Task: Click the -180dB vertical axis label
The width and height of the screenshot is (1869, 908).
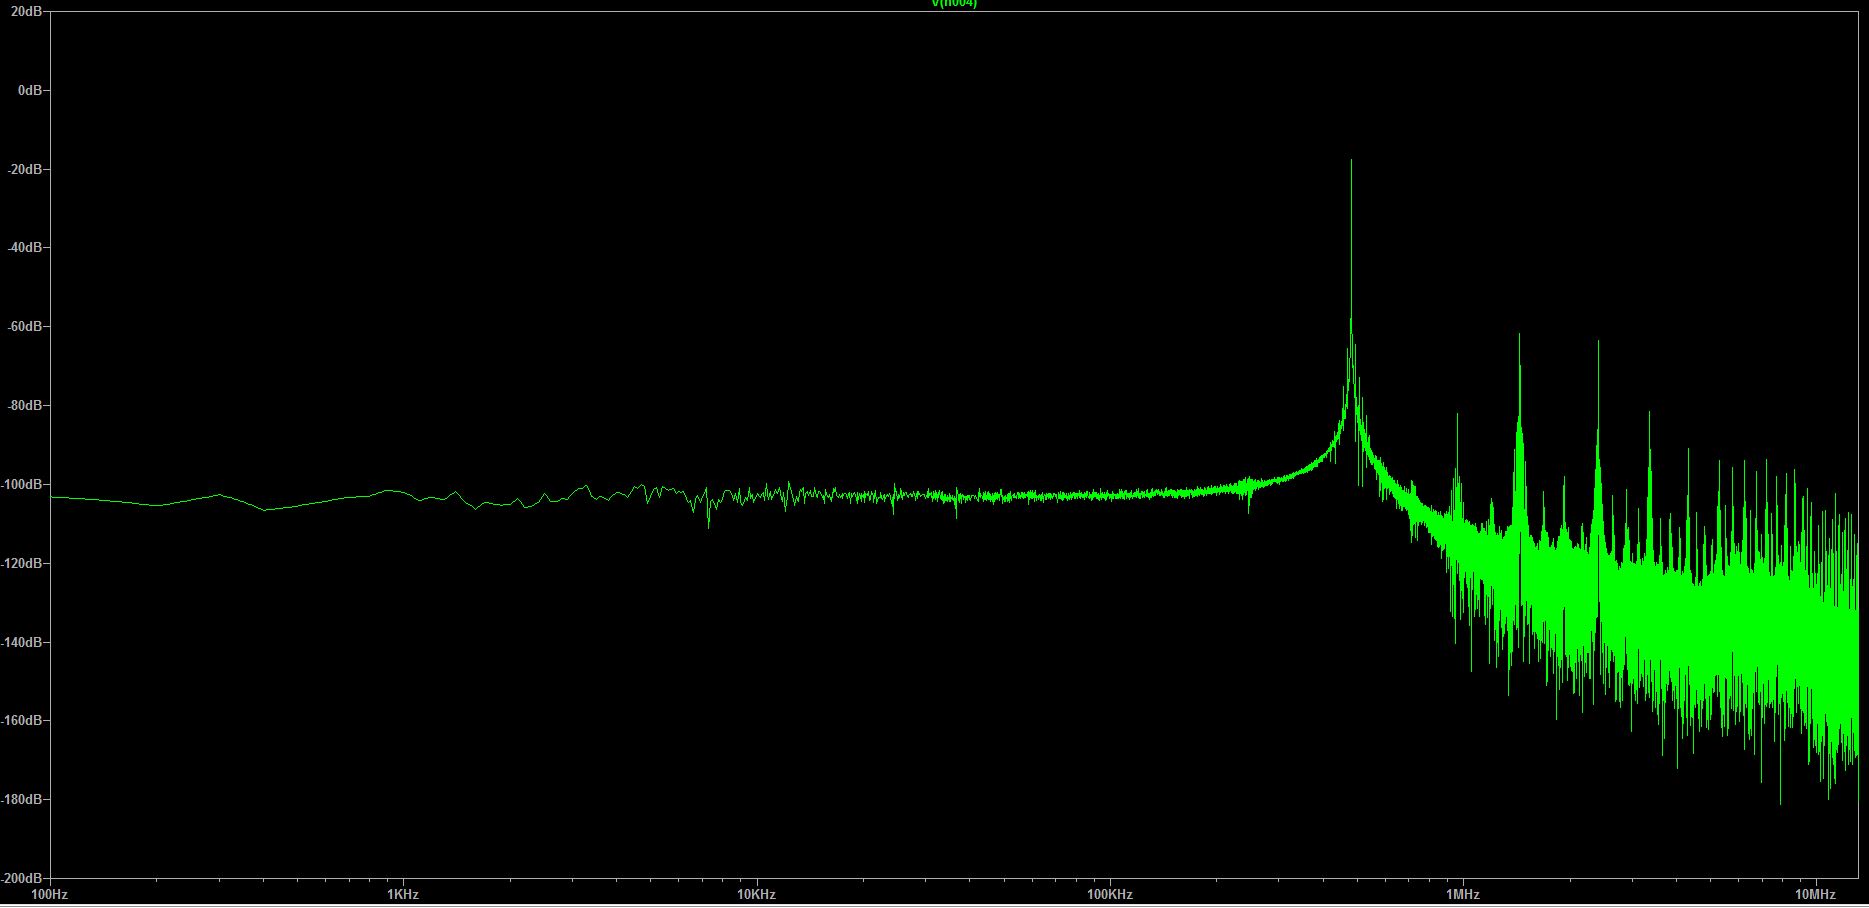Action: point(21,800)
